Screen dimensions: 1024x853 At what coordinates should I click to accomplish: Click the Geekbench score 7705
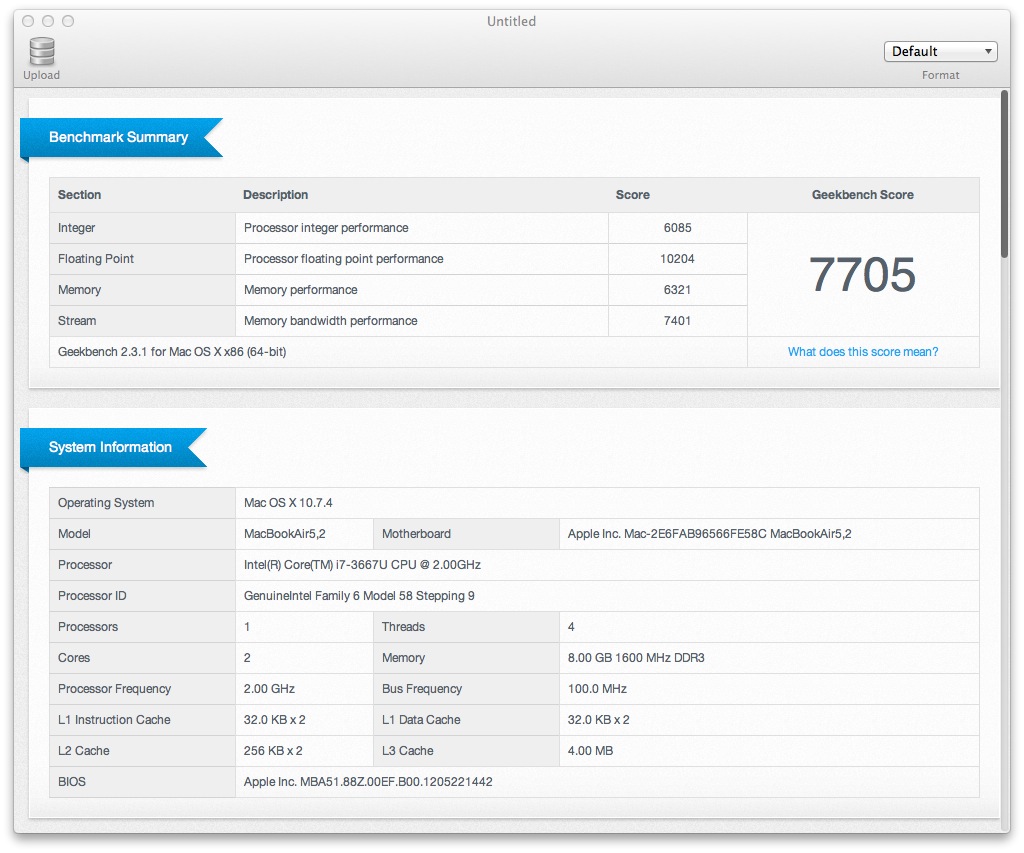862,274
